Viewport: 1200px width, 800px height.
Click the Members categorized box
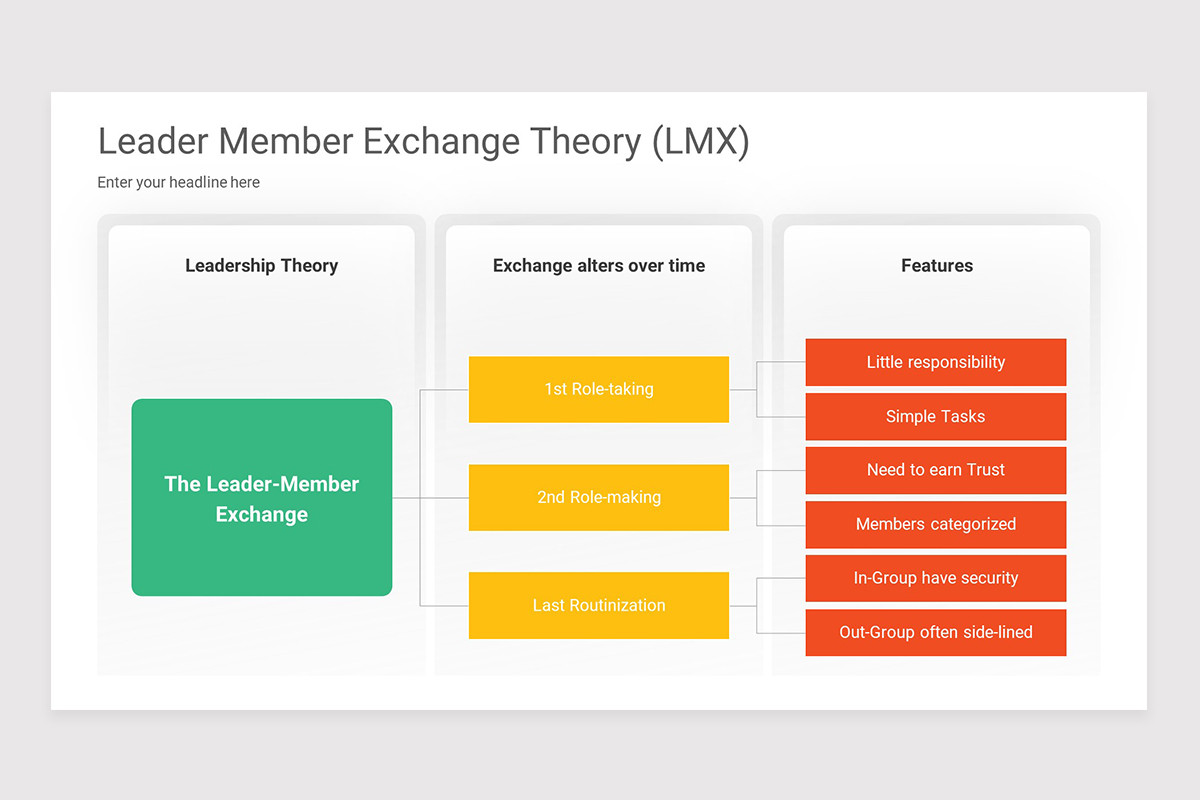pyautogui.click(x=935, y=524)
